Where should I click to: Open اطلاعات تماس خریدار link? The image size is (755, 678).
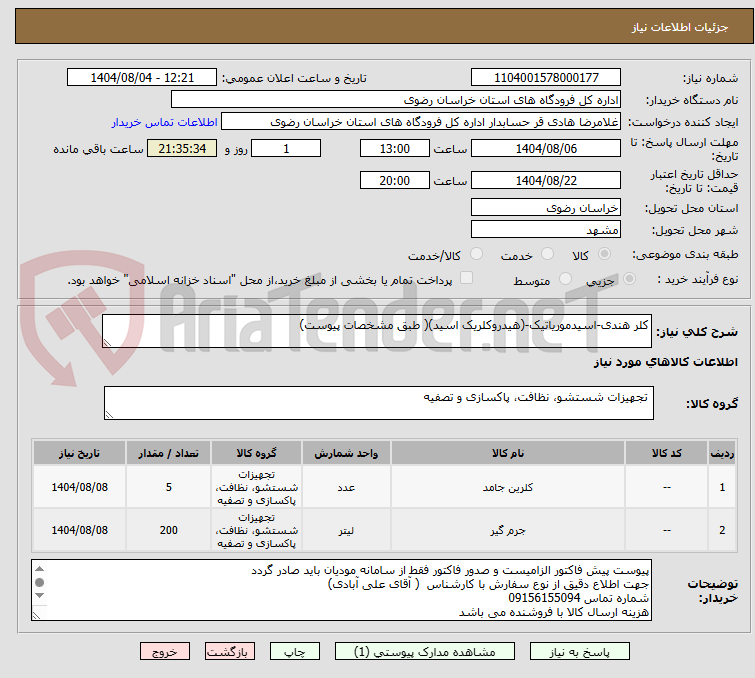coord(165,122)
